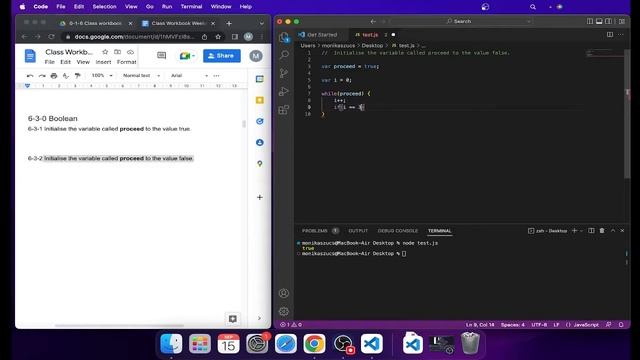Open the VS Code Explorer view
The image size is (640, 360).
point(284,37)
